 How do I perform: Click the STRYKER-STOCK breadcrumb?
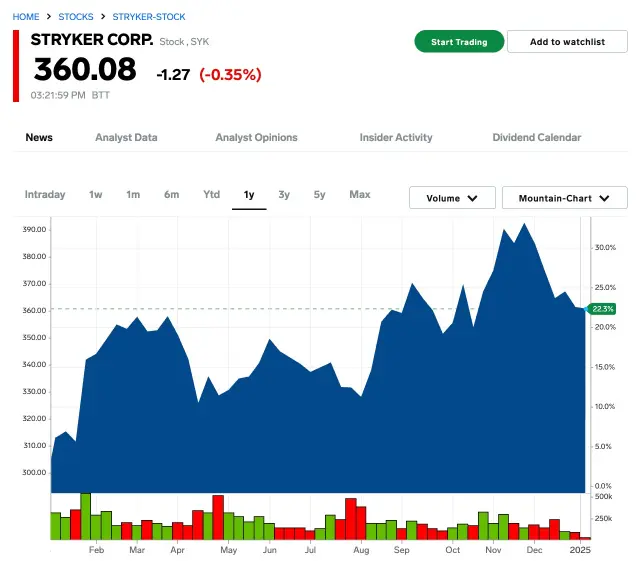pos(149,17)
